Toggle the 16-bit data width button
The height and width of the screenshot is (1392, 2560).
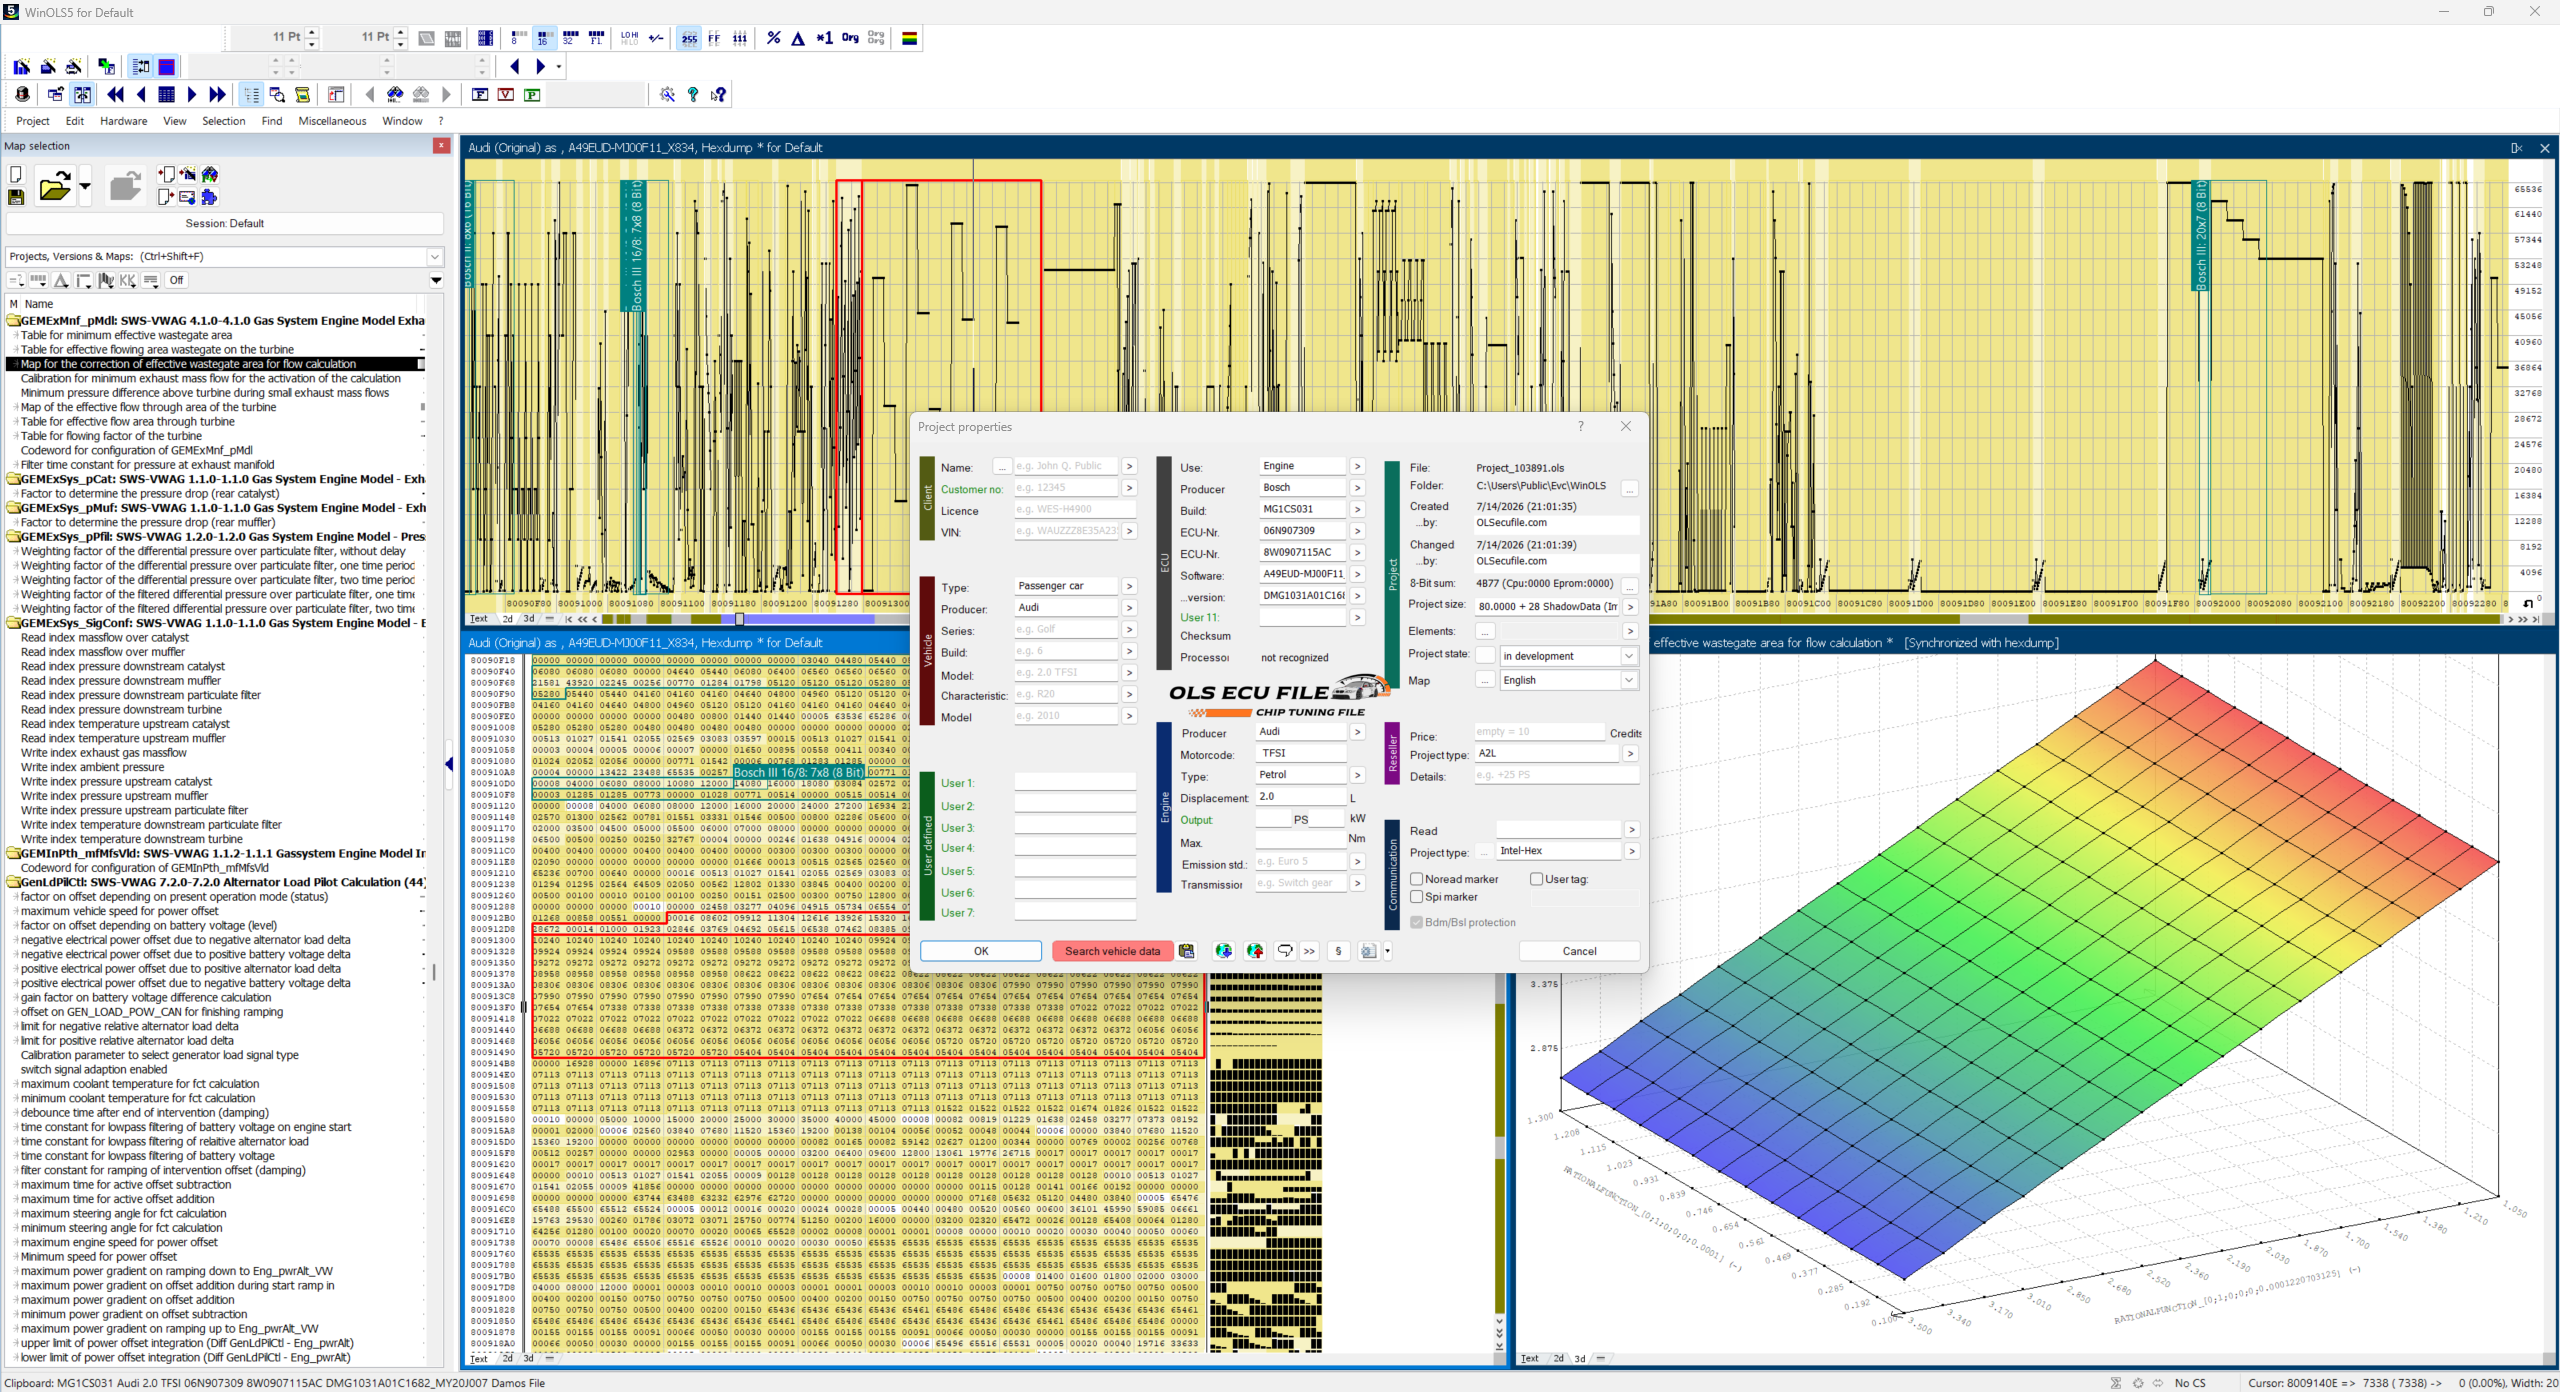pyautogui.click(x=543, y=38)
